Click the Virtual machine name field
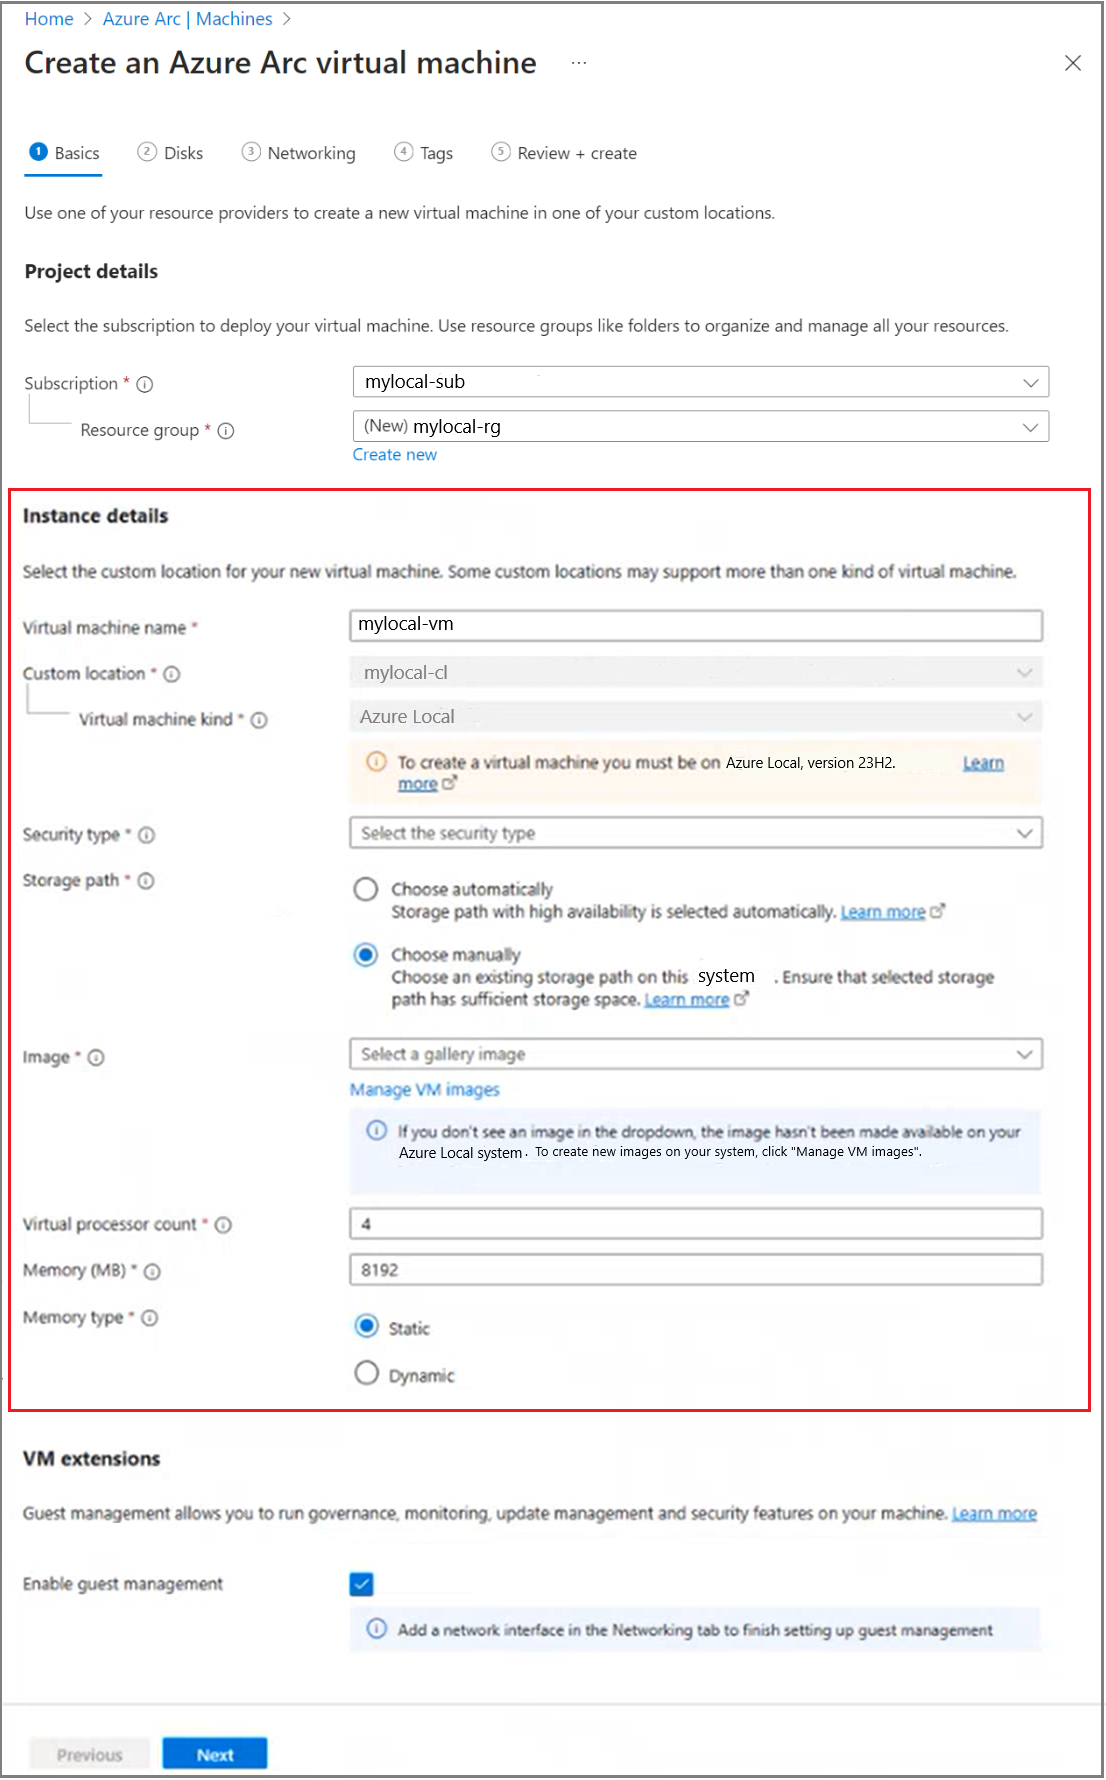The image size is (1106, 1780). (x=695, y=625)
